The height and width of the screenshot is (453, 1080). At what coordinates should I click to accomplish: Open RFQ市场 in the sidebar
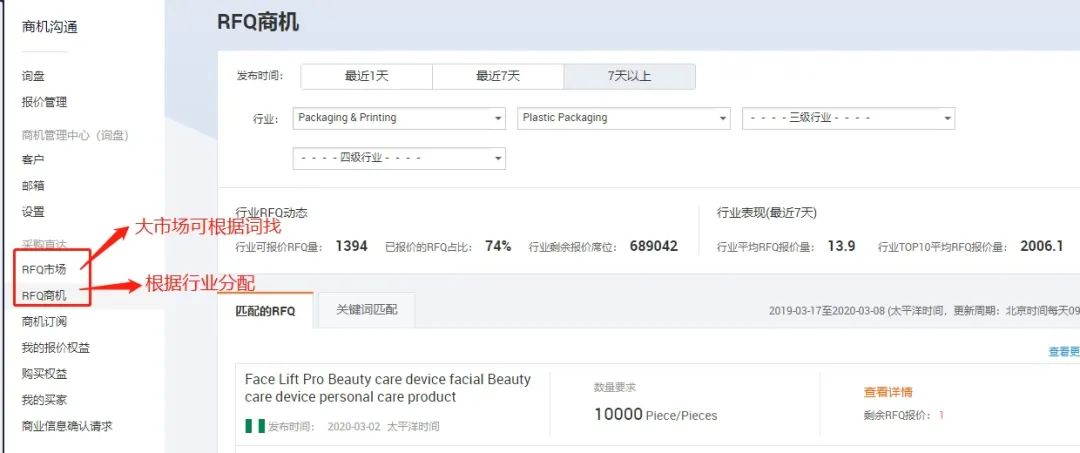point(44,270)
